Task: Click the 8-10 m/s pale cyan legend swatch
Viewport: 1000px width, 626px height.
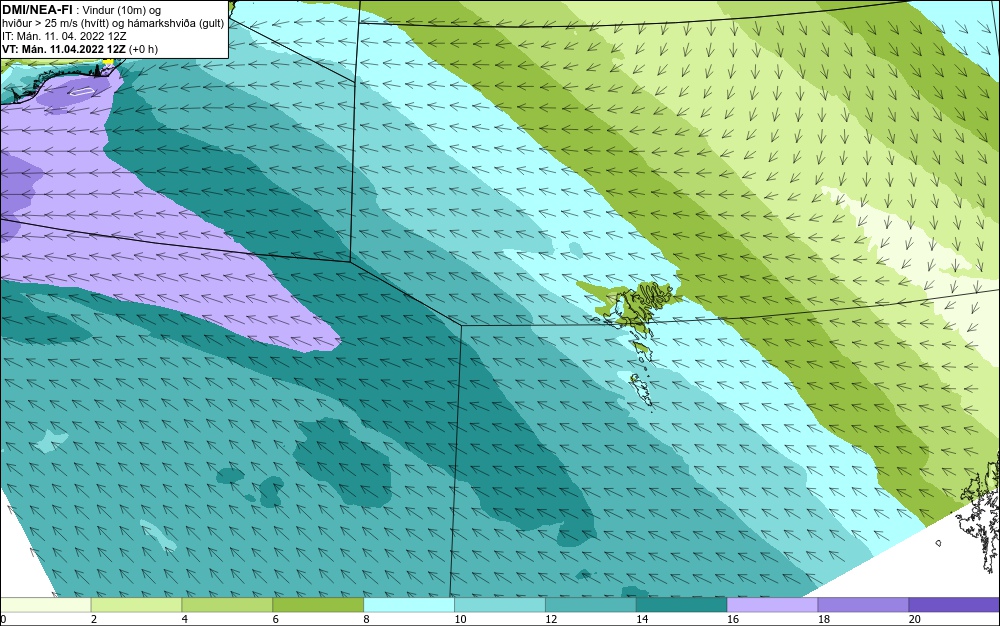Action: (409, 604)
